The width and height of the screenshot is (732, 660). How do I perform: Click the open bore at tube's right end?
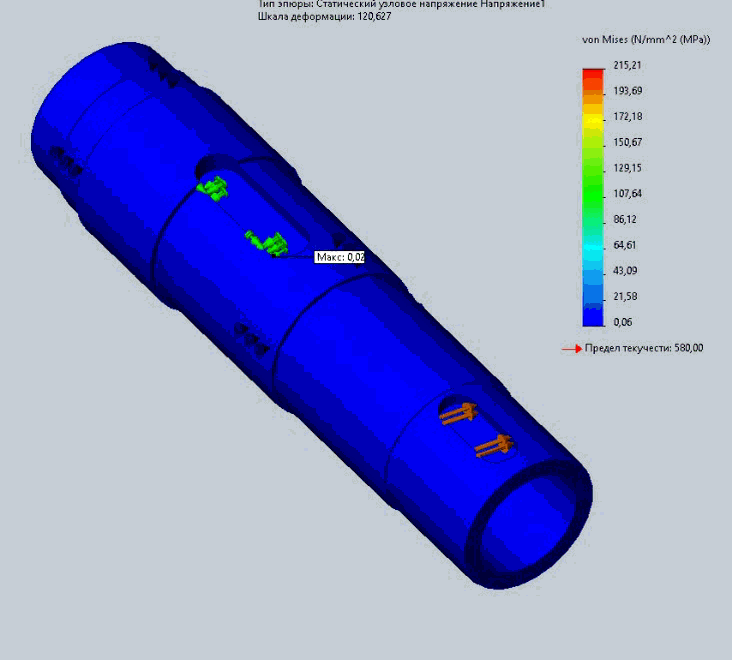[x=530, y=528]
